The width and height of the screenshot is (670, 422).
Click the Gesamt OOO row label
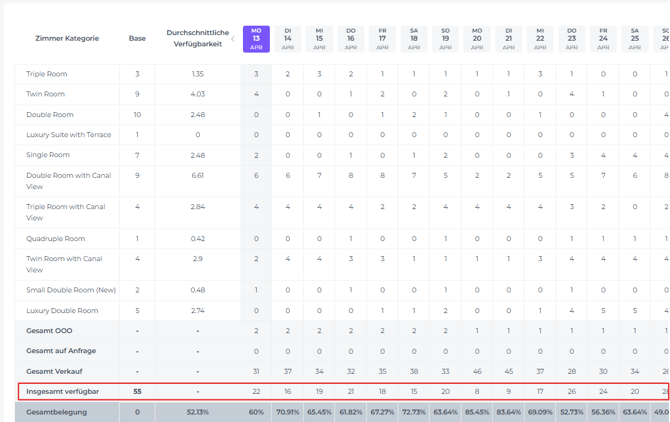point(49,330)
